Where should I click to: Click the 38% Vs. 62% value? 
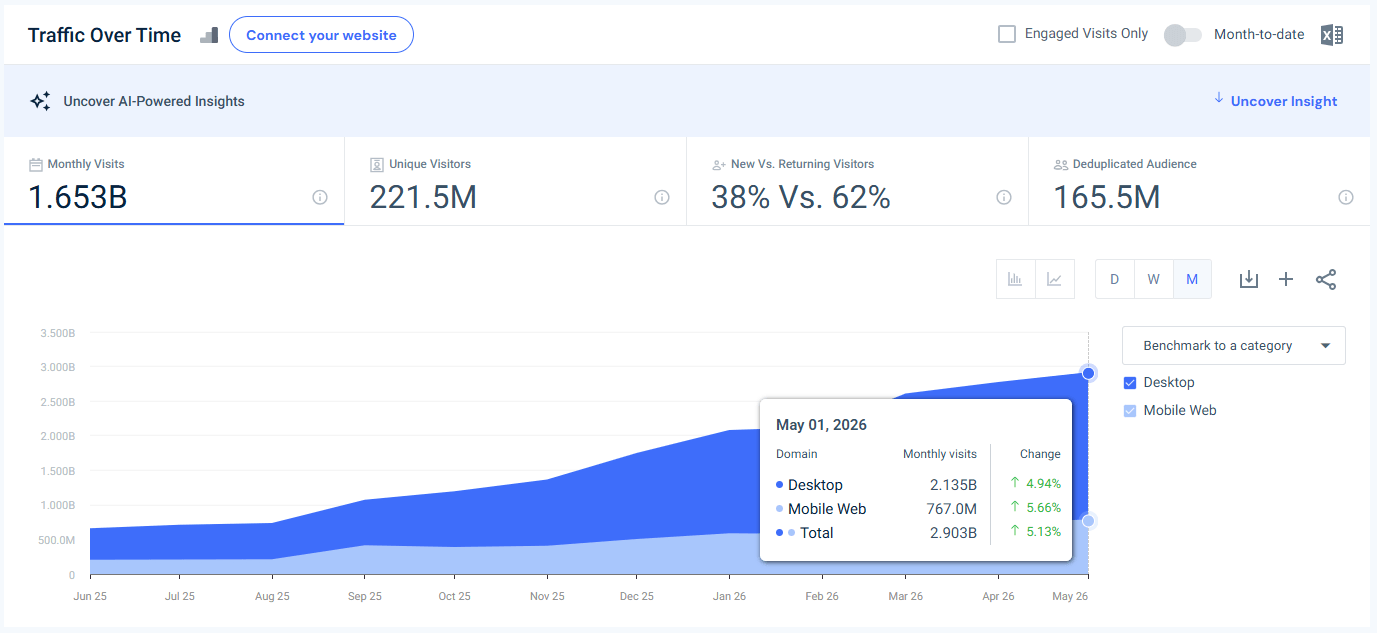click(801, 198)
